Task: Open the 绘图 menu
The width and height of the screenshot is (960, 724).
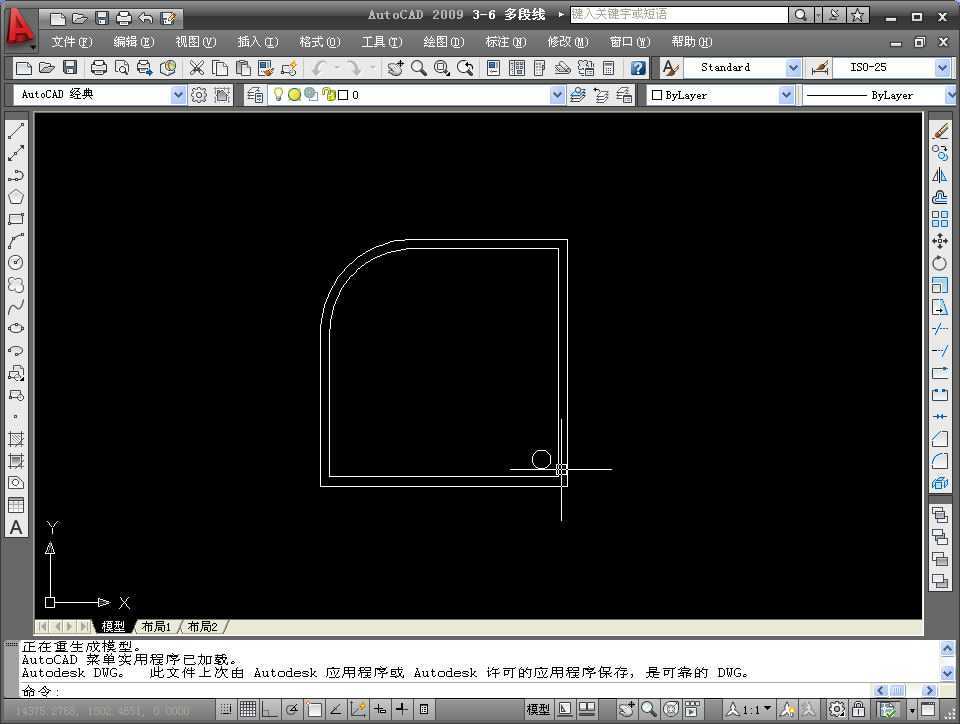Action: 444,42
